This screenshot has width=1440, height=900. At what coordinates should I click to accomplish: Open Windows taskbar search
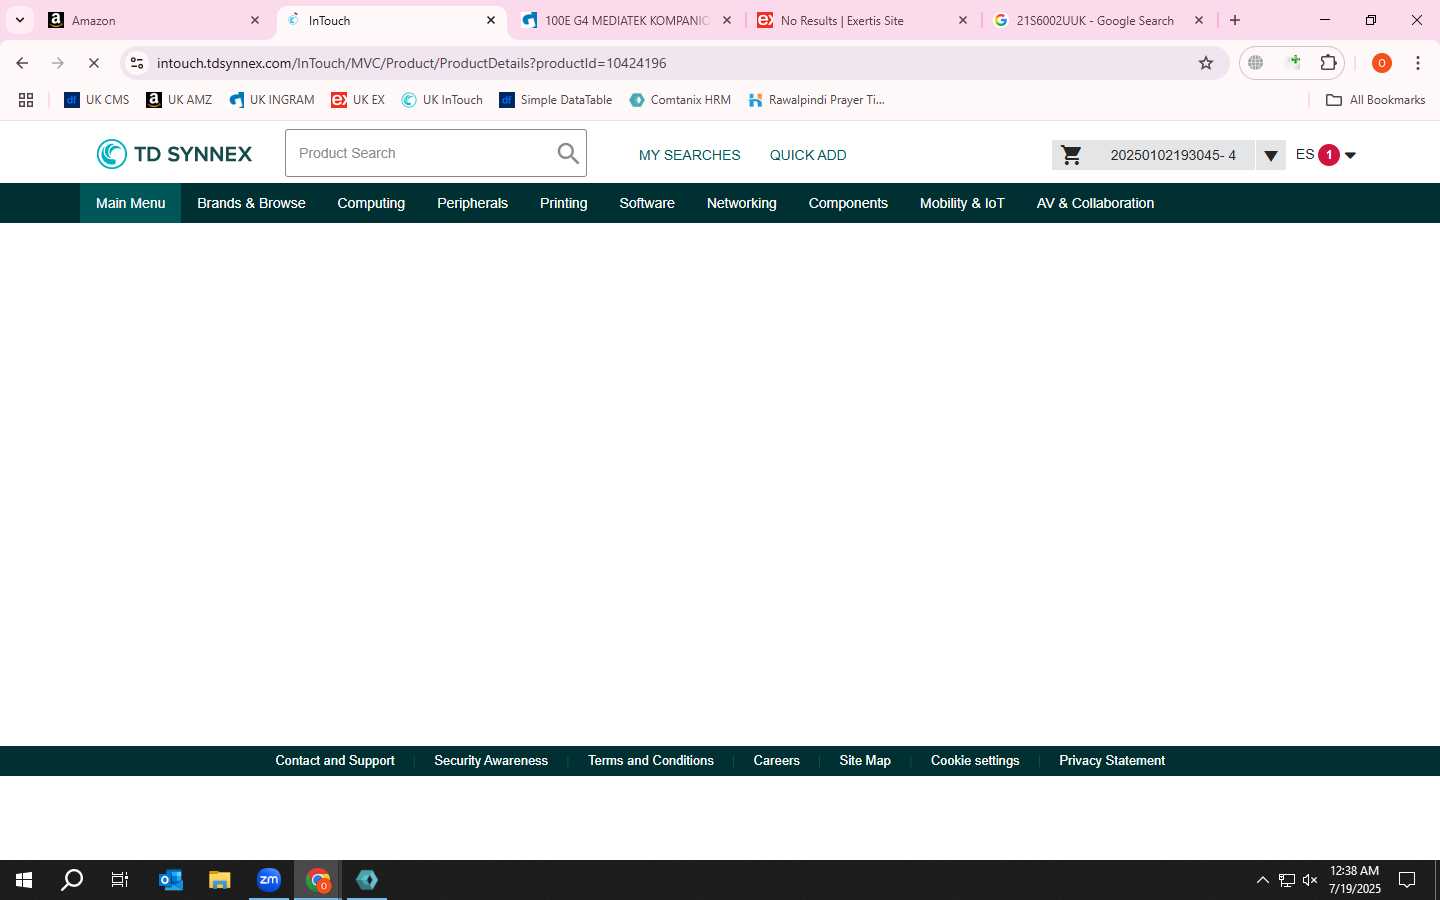[72, 880]
